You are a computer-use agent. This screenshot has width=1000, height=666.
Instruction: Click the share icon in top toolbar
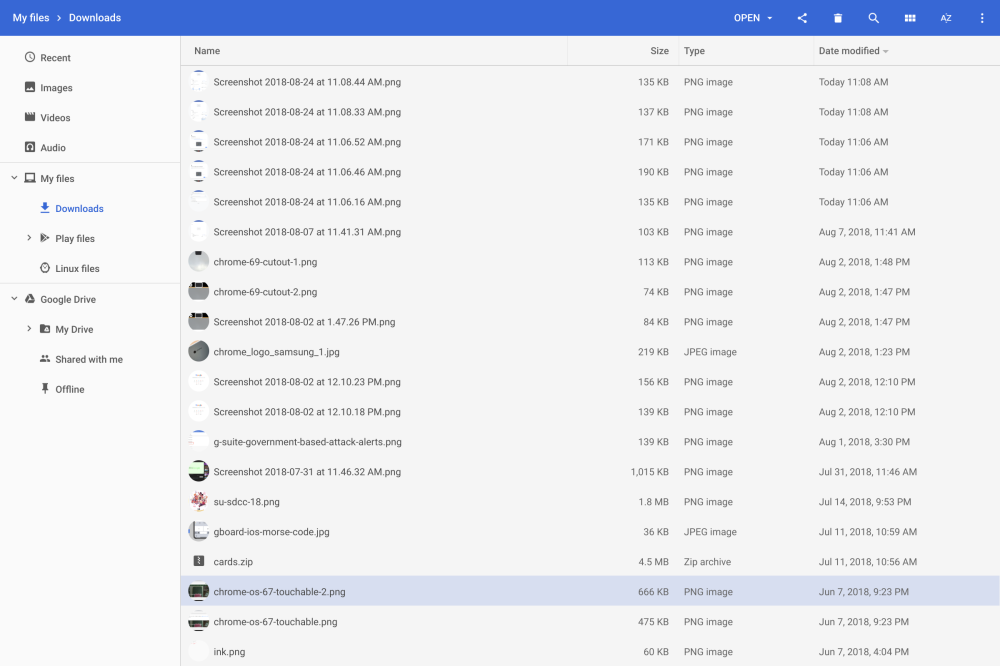[x=802, y=18]
